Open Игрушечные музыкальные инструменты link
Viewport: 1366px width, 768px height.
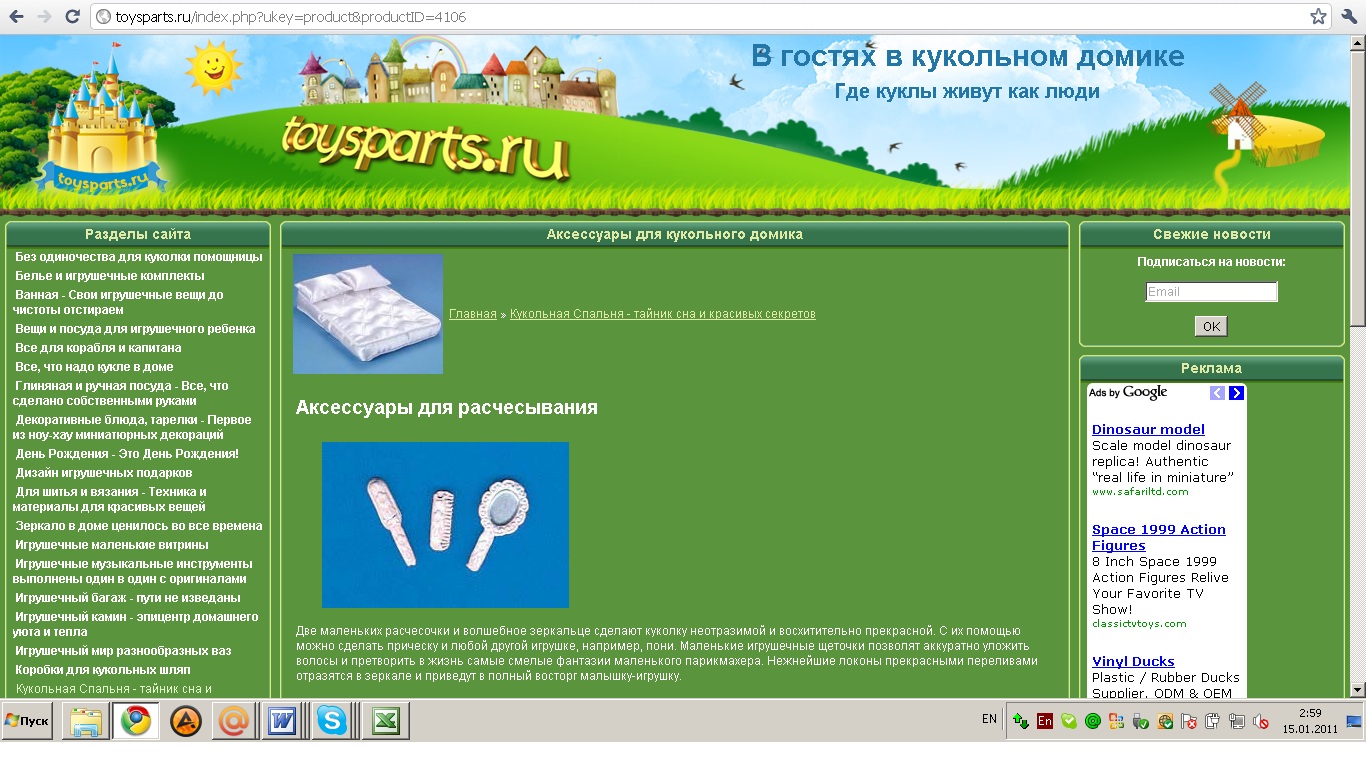[133, 571]
